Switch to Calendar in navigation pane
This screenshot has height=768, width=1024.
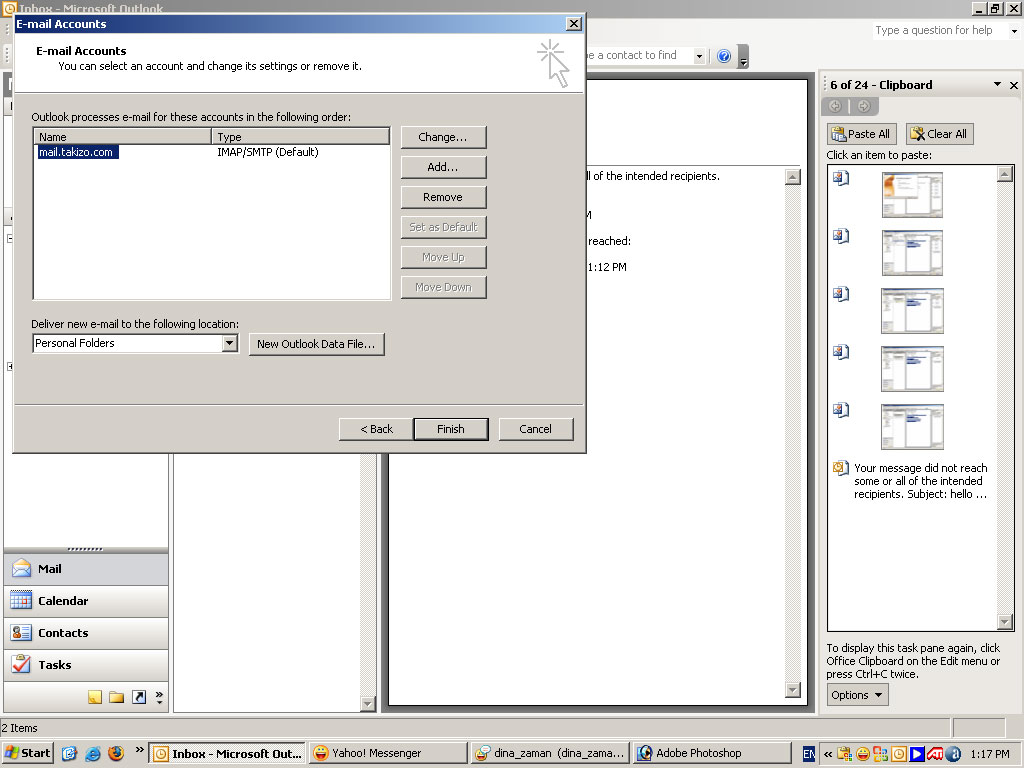point(86,601)
